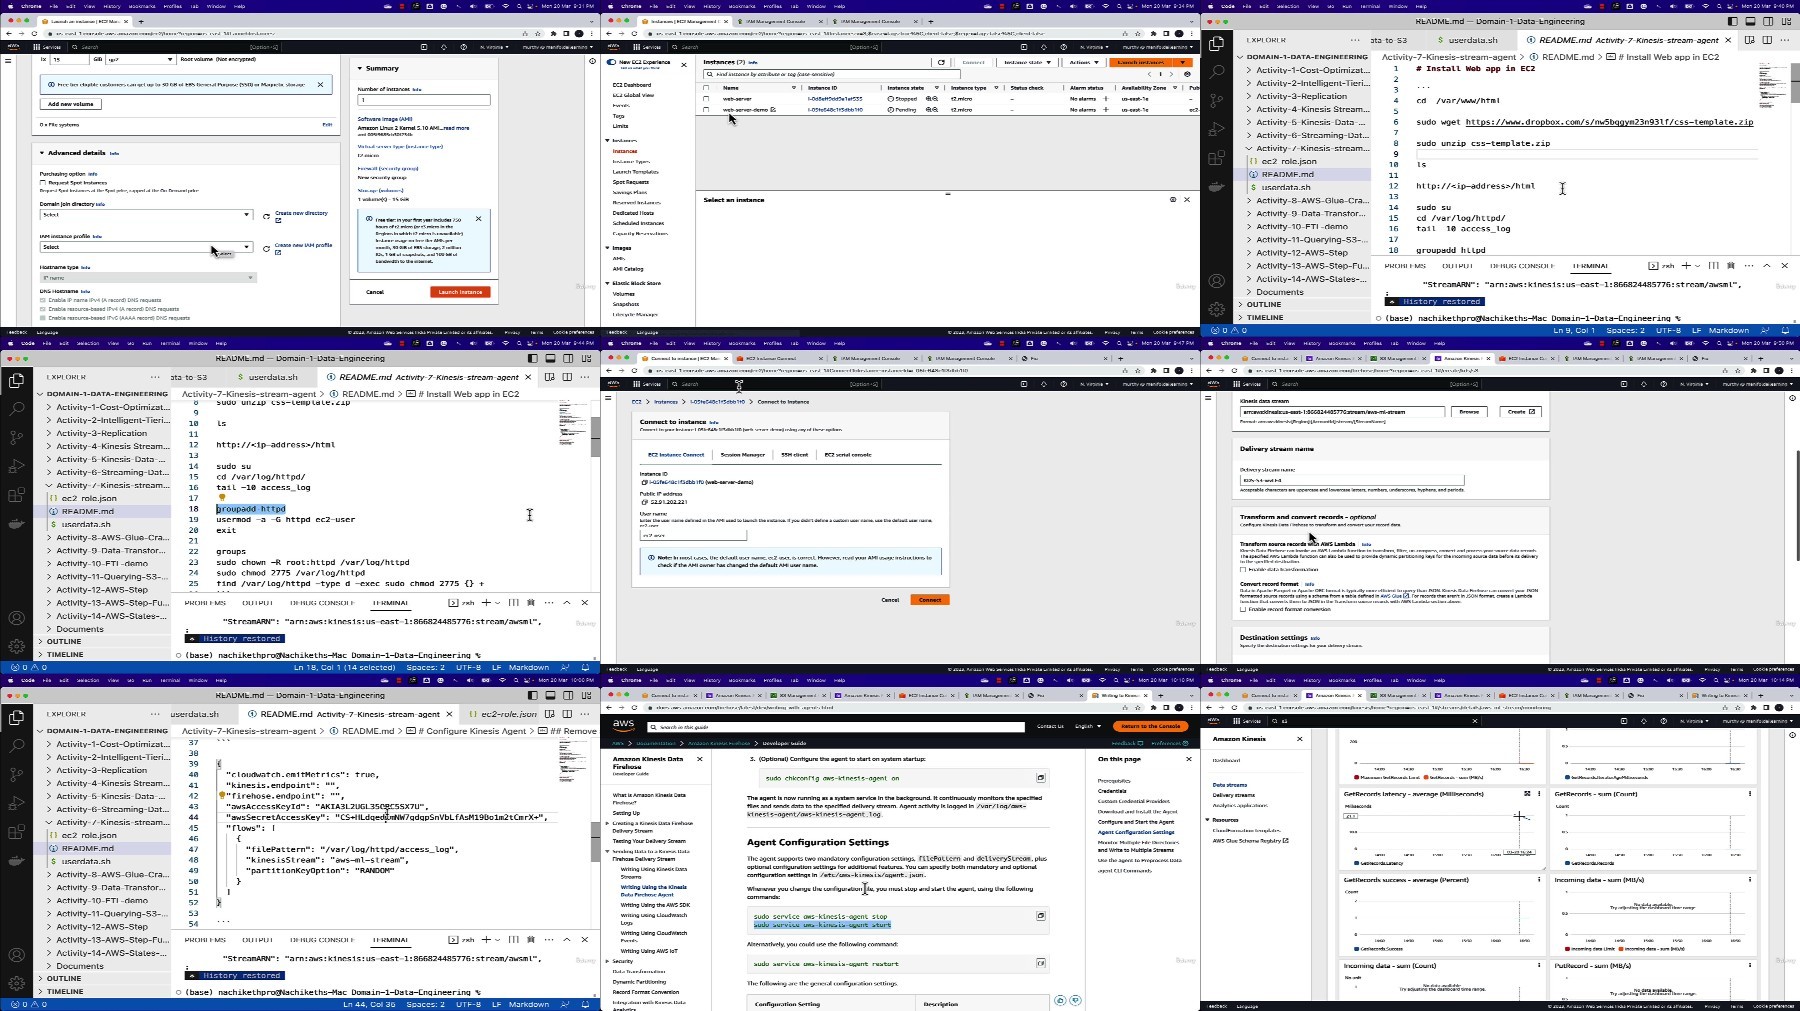Switch to the EC2 serial console tab
The height and width of the screenshot is (1011, 1800).
tap(847, 455)
